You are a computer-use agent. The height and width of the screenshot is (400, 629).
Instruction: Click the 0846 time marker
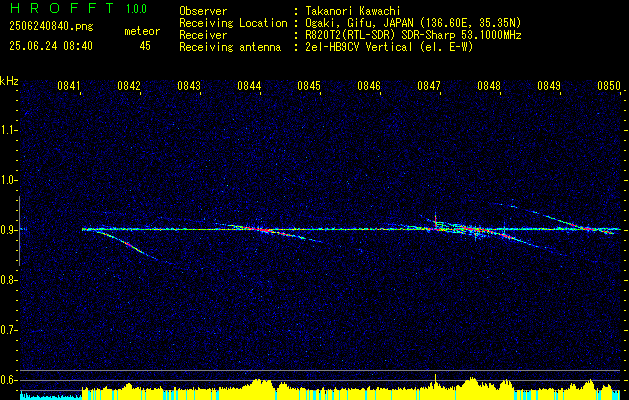(x=369, y=86)
